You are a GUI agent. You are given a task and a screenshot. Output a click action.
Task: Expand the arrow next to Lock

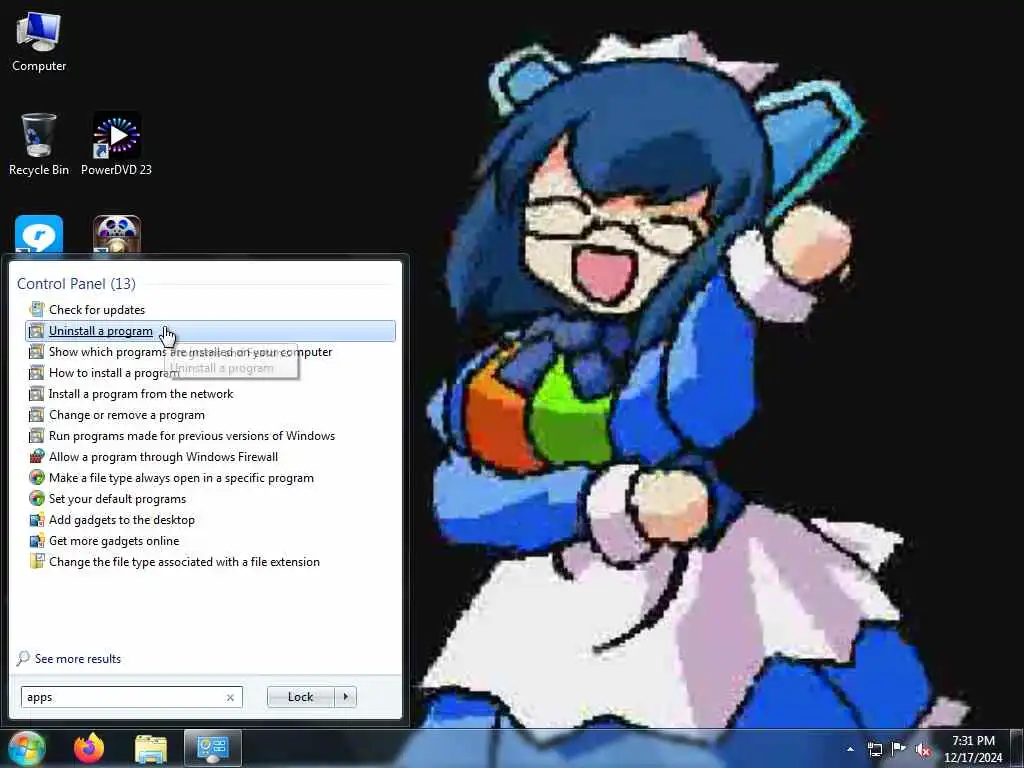click(x=345, y=697)
